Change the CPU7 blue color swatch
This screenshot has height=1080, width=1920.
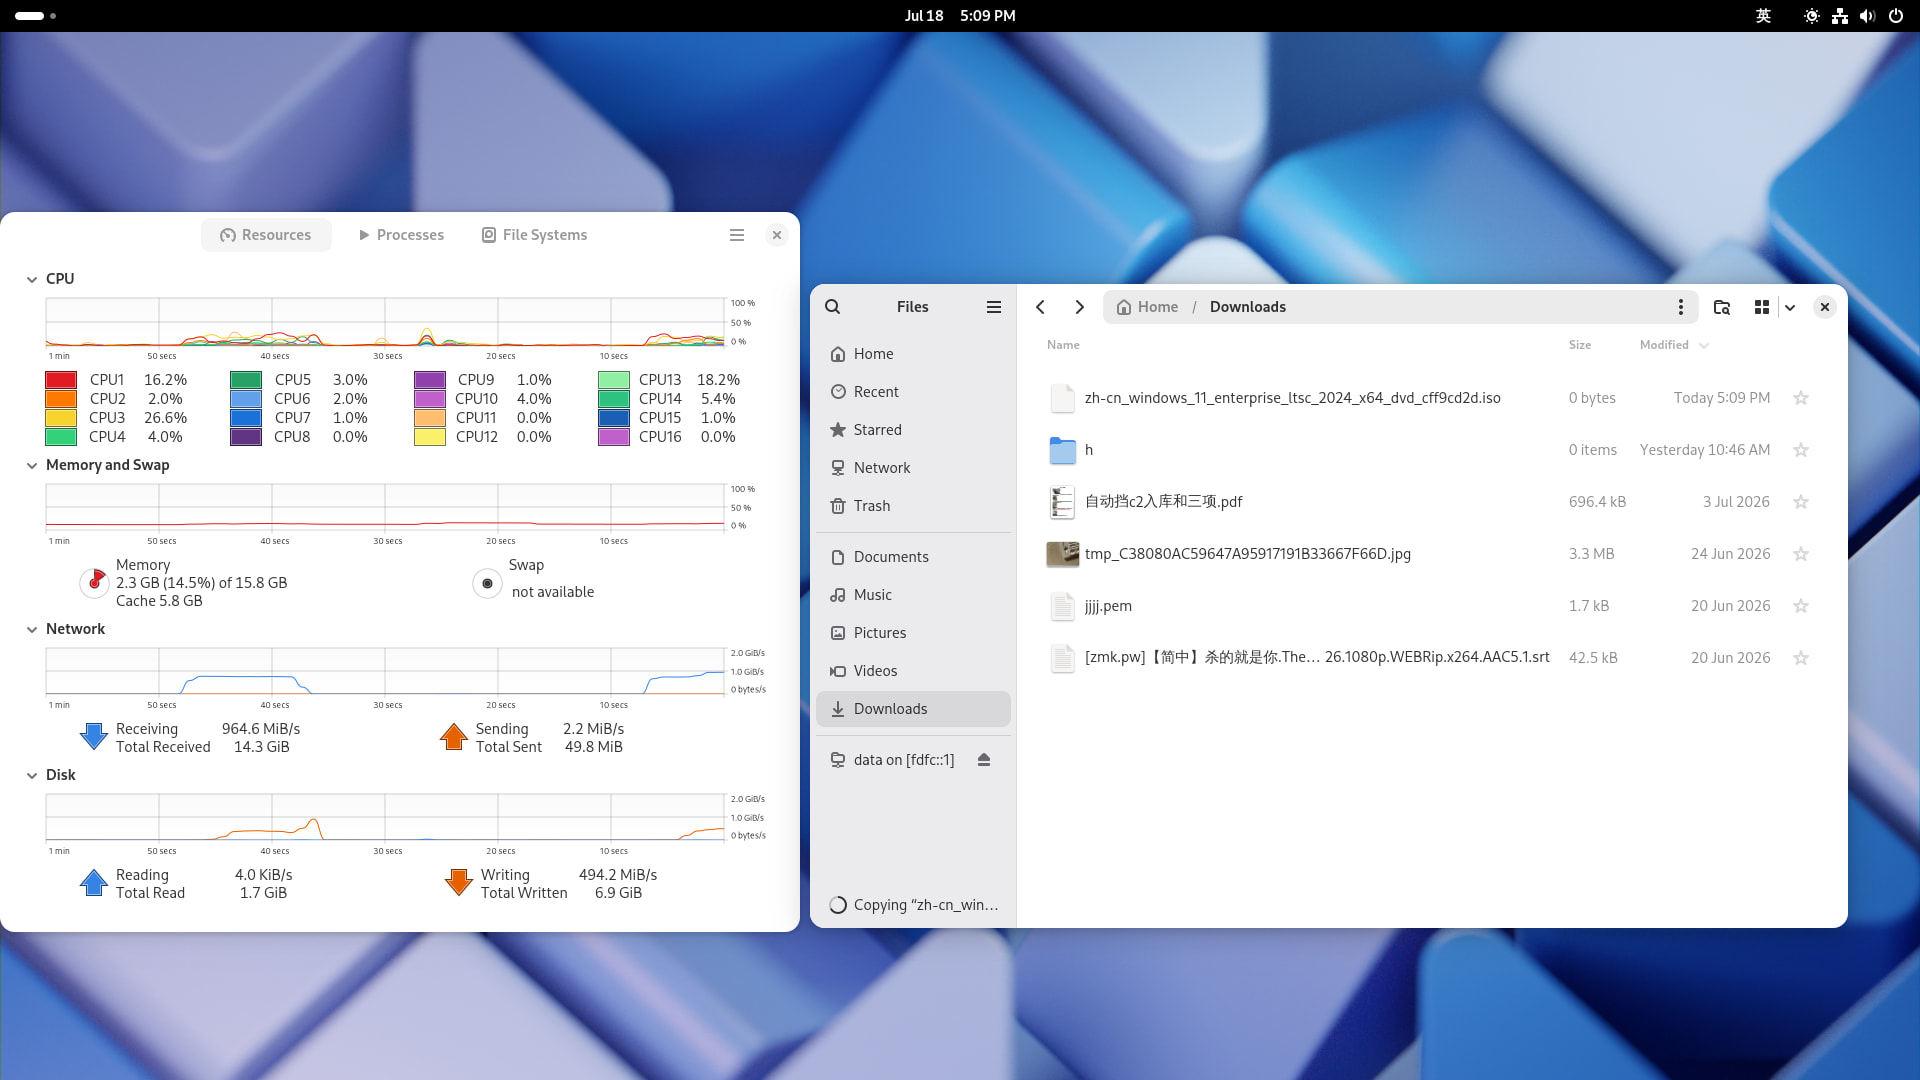click(x=246, y=418)
